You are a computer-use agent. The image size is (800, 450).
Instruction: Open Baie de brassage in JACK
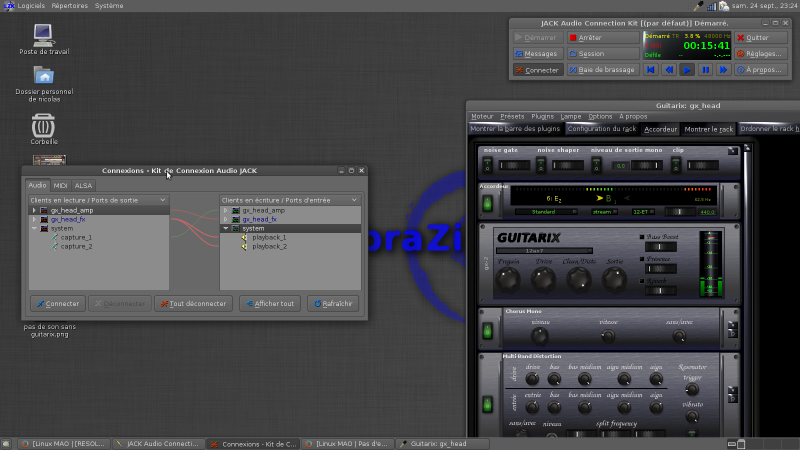[x=603, y=70]
